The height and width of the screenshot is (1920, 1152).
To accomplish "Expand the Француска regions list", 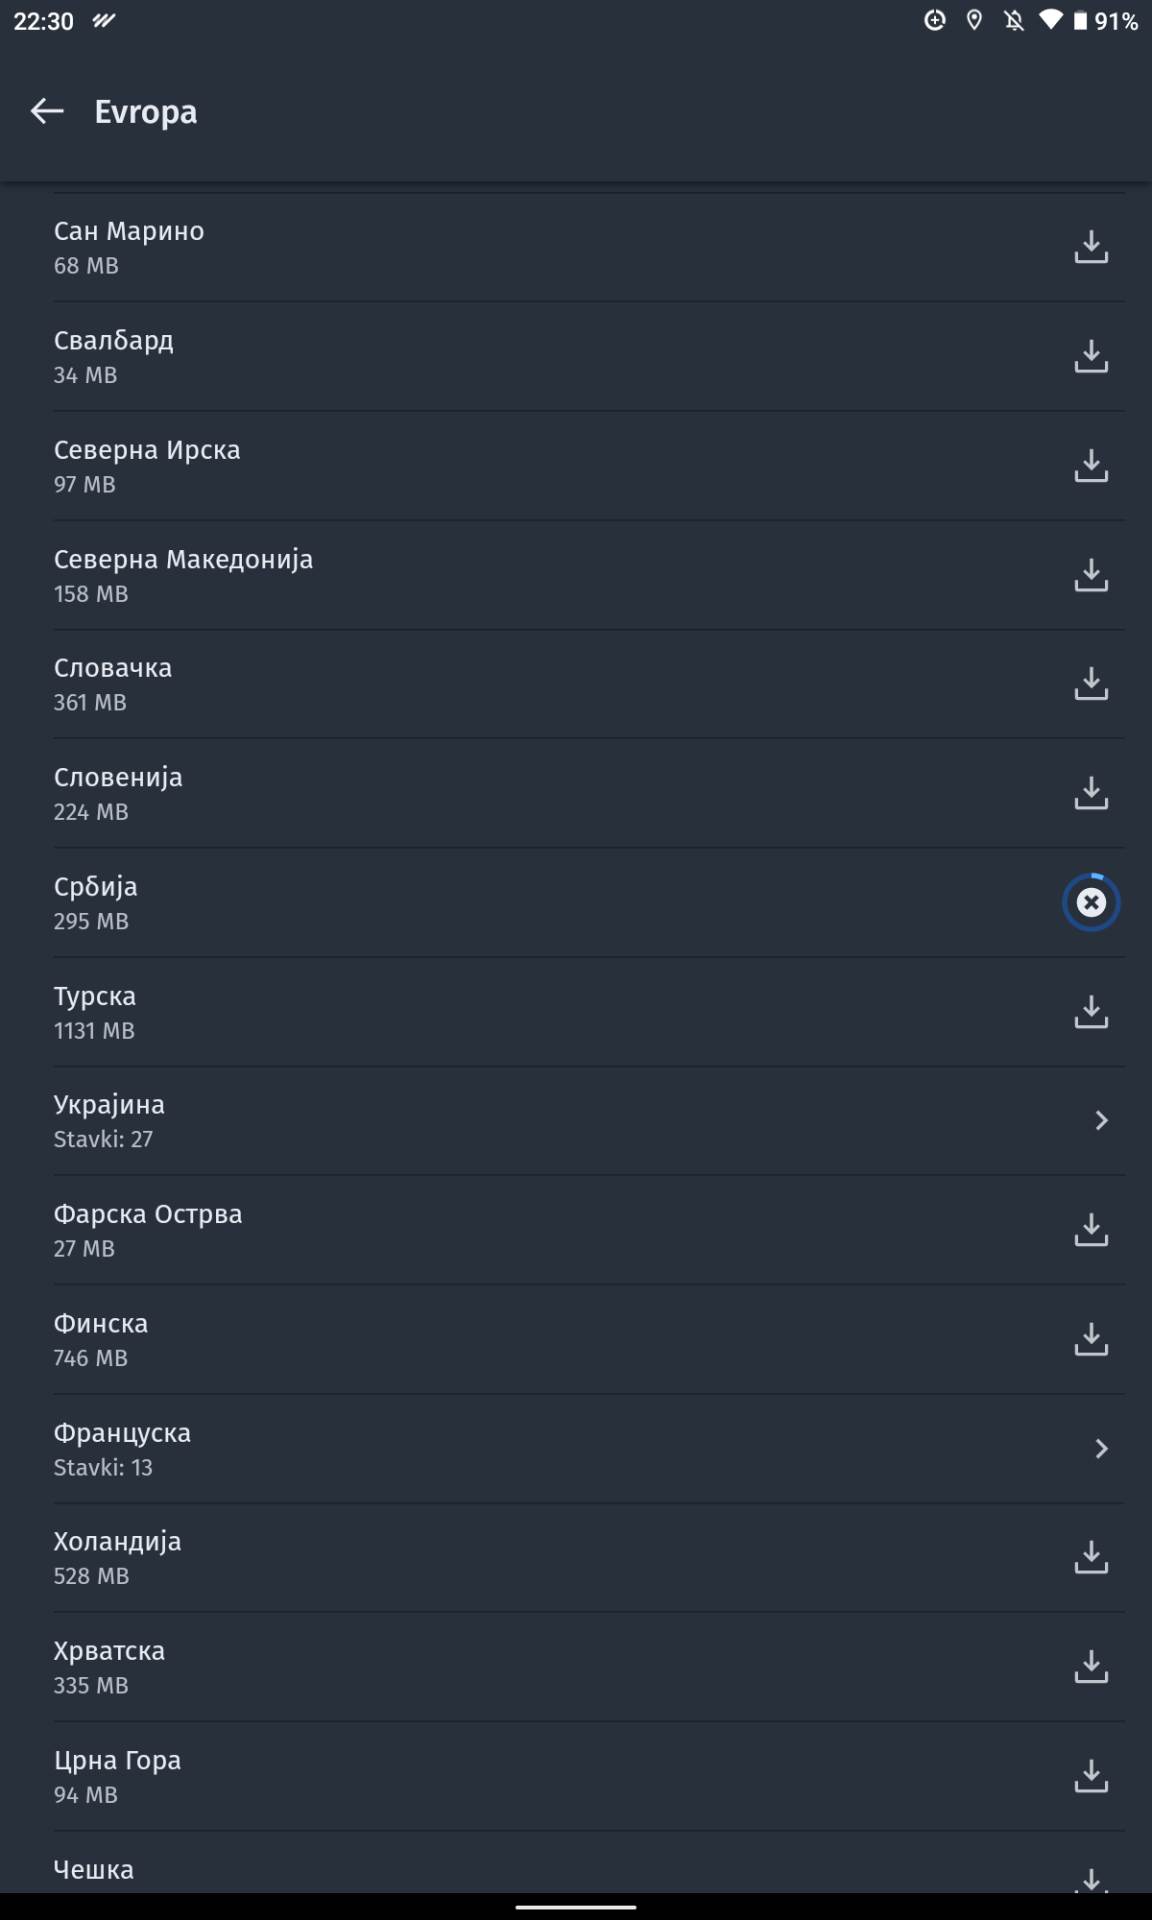I will 1101,1449.
